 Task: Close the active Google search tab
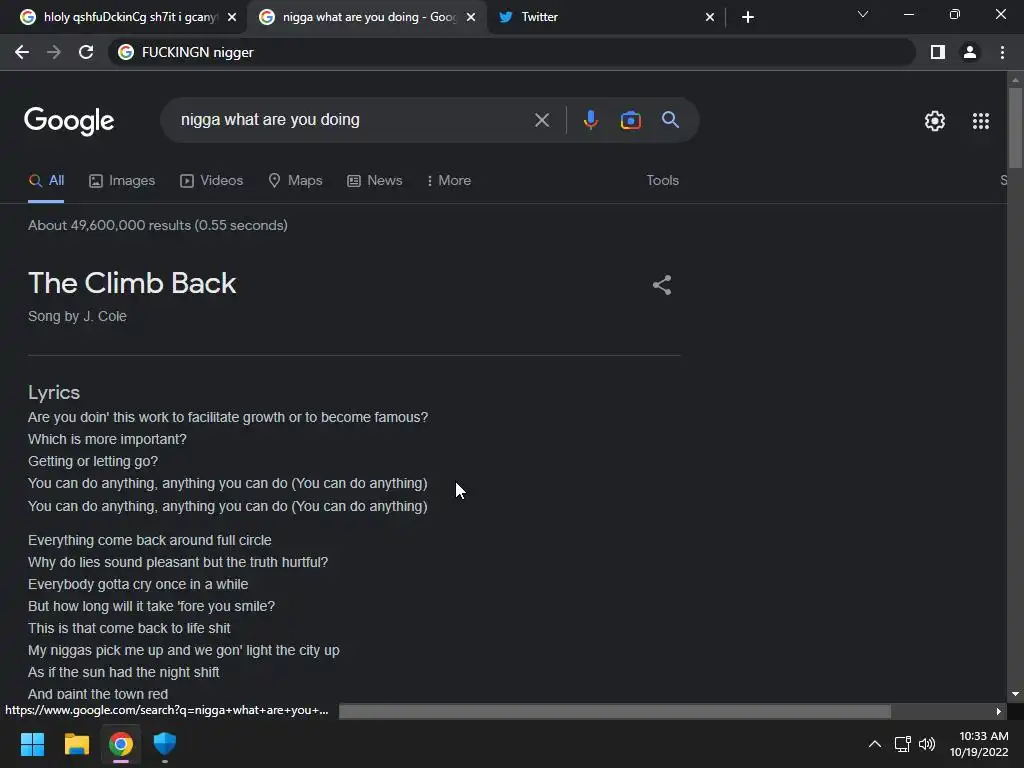pyautogui.click(x=471, y=17)
